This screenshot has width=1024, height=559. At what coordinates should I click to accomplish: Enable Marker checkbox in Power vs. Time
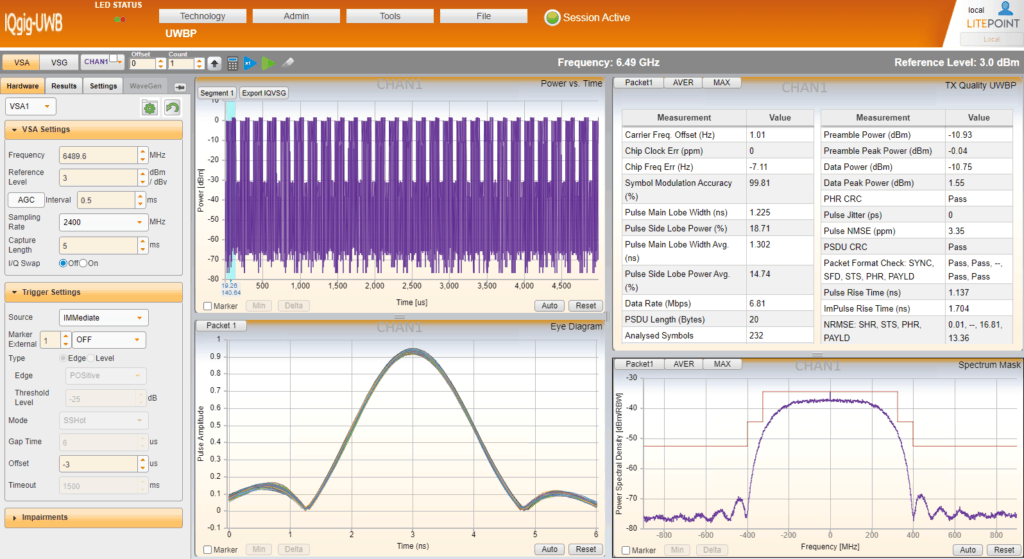coord(208,306)
